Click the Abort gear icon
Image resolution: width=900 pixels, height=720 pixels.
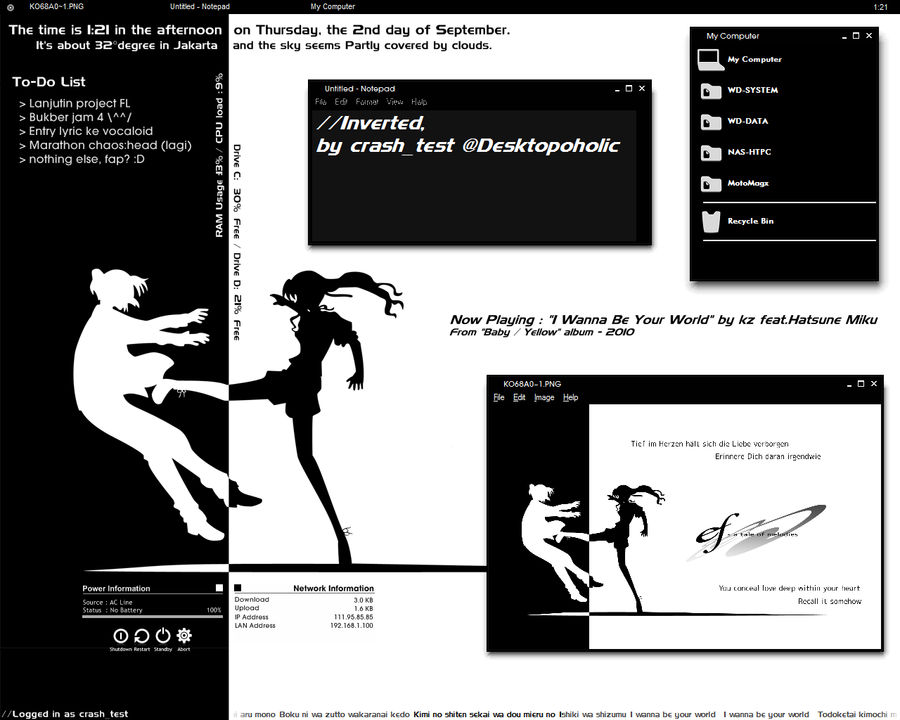(x=184, y=635)
